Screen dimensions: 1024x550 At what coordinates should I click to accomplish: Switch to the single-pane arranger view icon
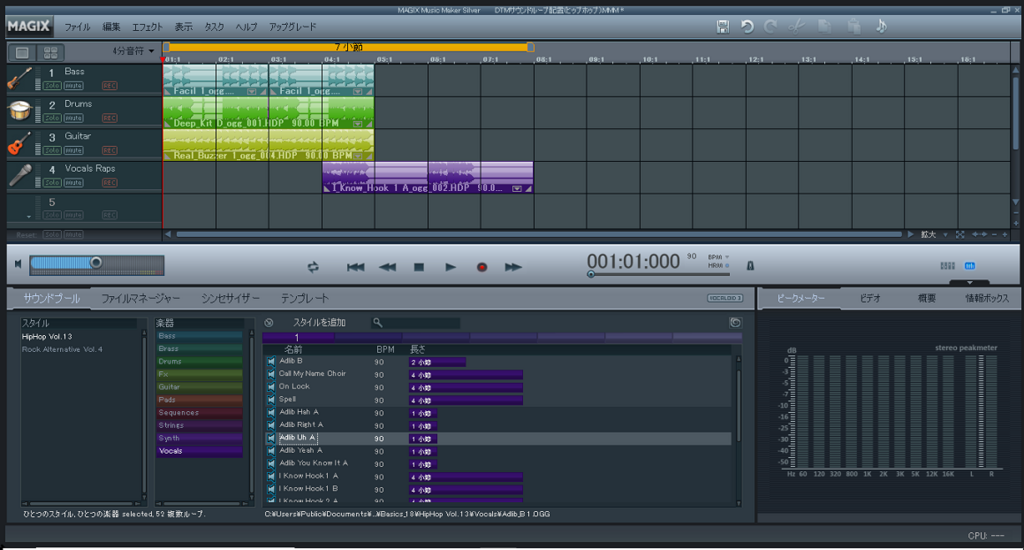[22, 52]
